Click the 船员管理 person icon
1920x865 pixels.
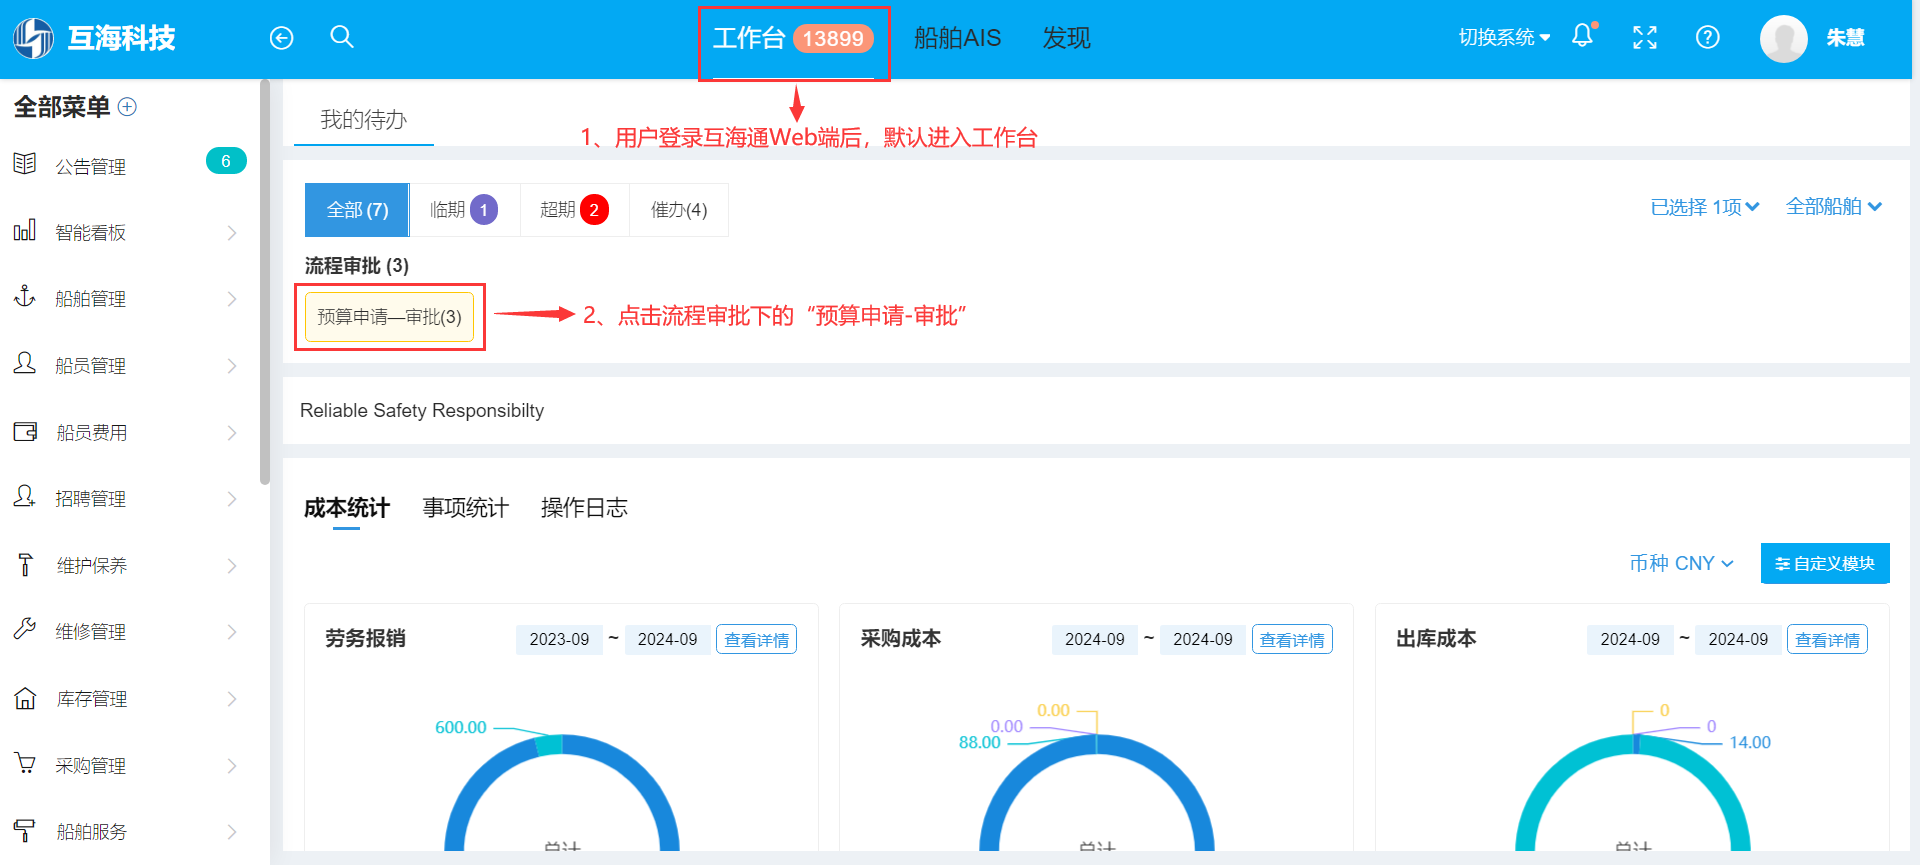[25, 363]
